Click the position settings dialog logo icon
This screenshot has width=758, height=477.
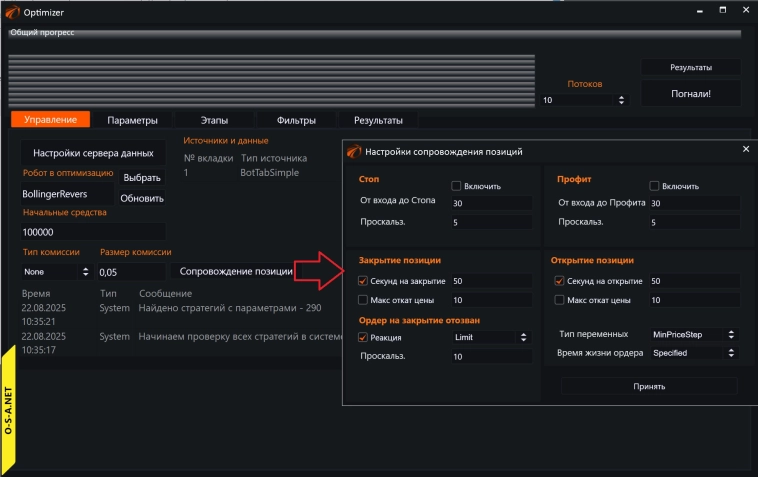tap(352, 152)
